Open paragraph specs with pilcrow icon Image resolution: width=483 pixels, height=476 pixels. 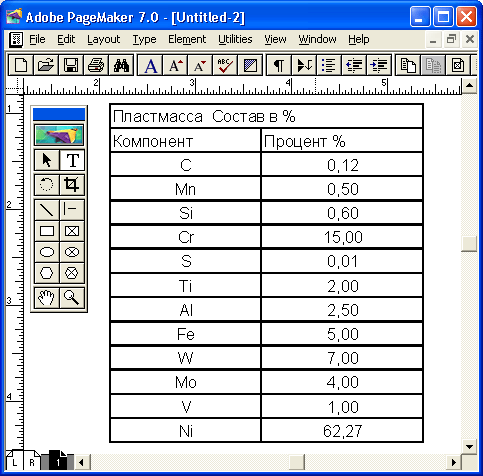click(279, 65)
